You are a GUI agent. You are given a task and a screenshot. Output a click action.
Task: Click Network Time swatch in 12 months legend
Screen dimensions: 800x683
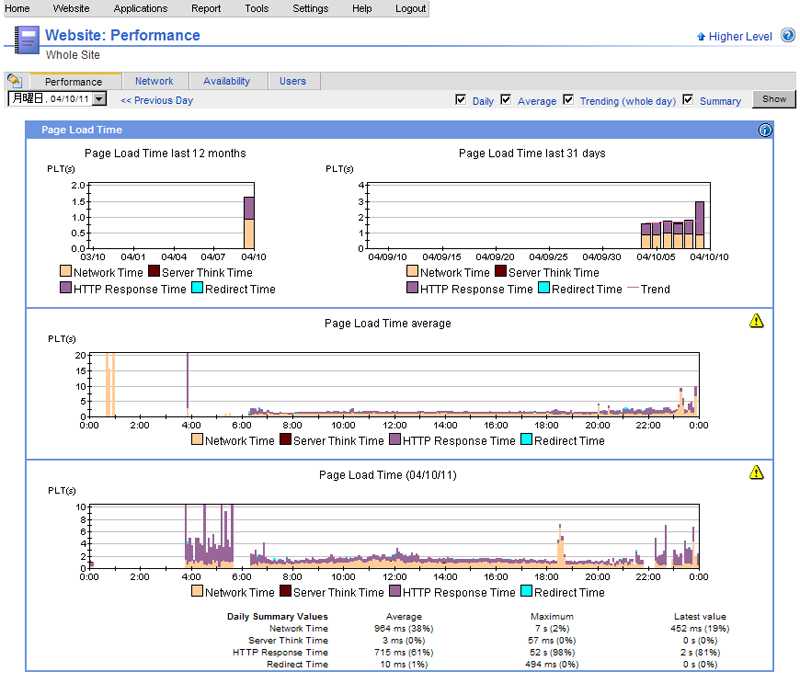click(x=66, y=271)
